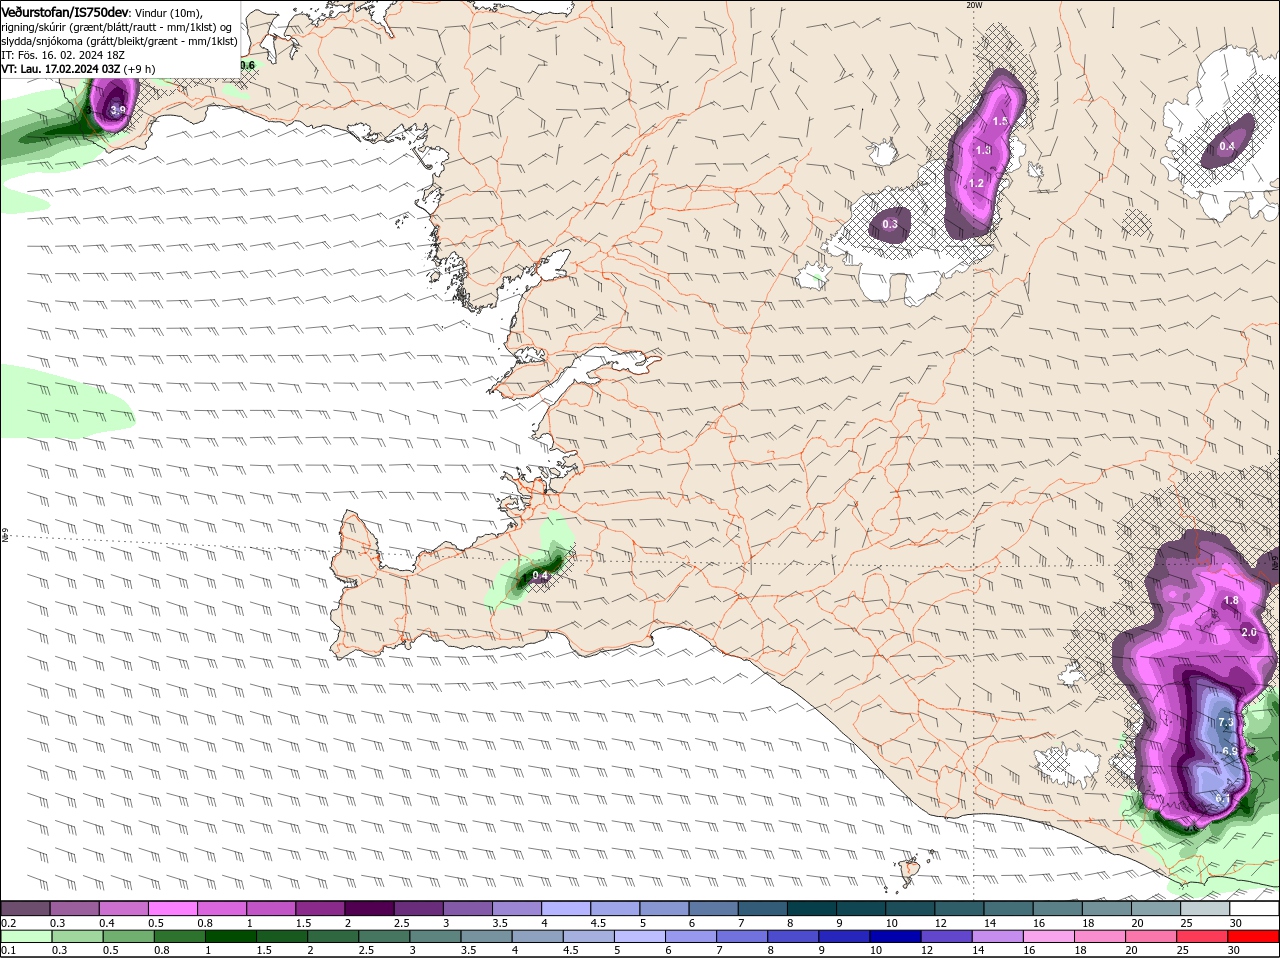Image resolution: width=1280 pixels, height=958 pixels.
Task: Click the 1.8 precipitation value on the map
Action: click(x=1231, y=600)
